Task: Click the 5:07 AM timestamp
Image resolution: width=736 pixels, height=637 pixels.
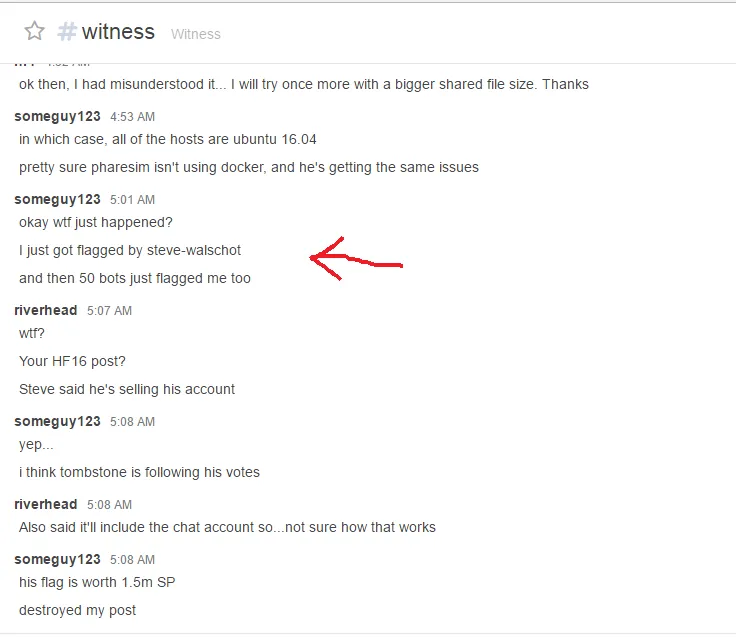Action: (x=109, y=311)
